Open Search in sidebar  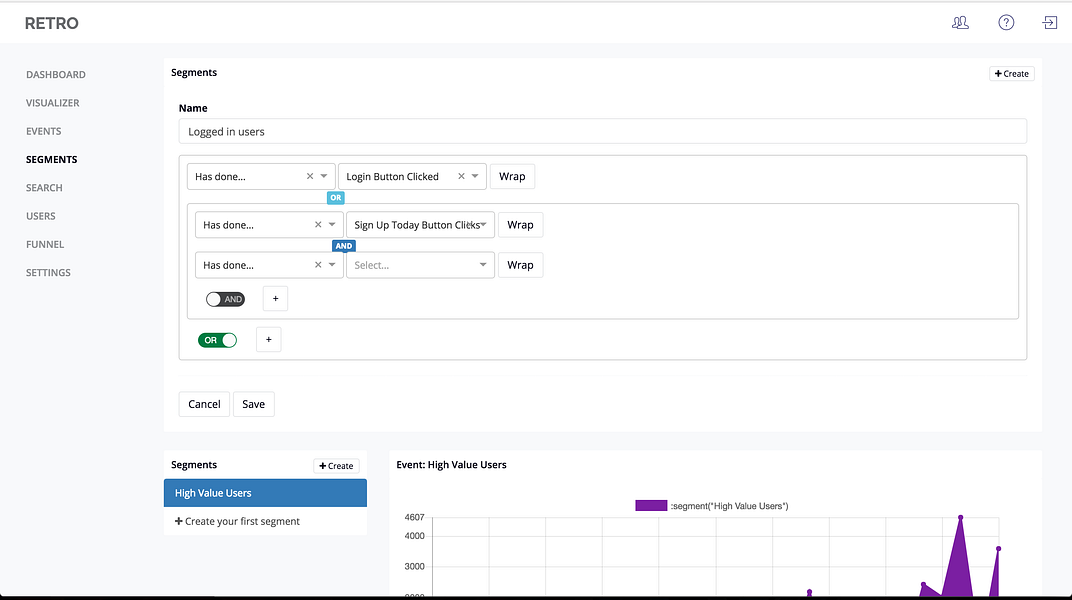(x=44, y=188)
